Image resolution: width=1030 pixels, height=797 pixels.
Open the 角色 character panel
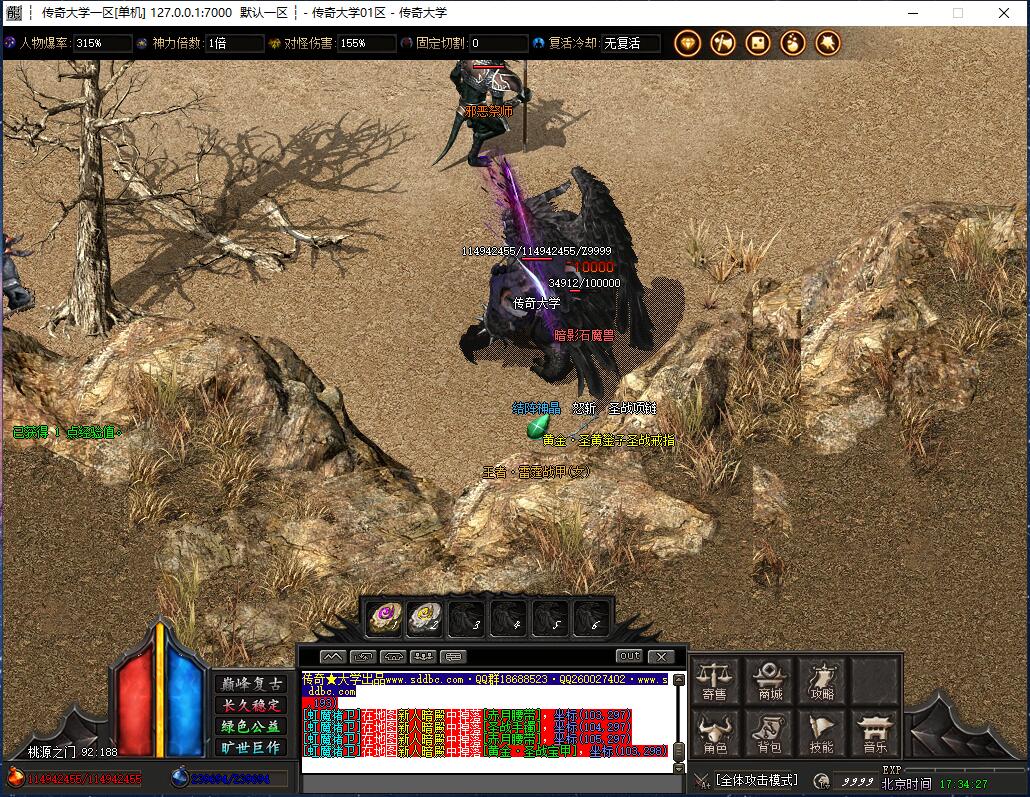click(x=715, y=733)
